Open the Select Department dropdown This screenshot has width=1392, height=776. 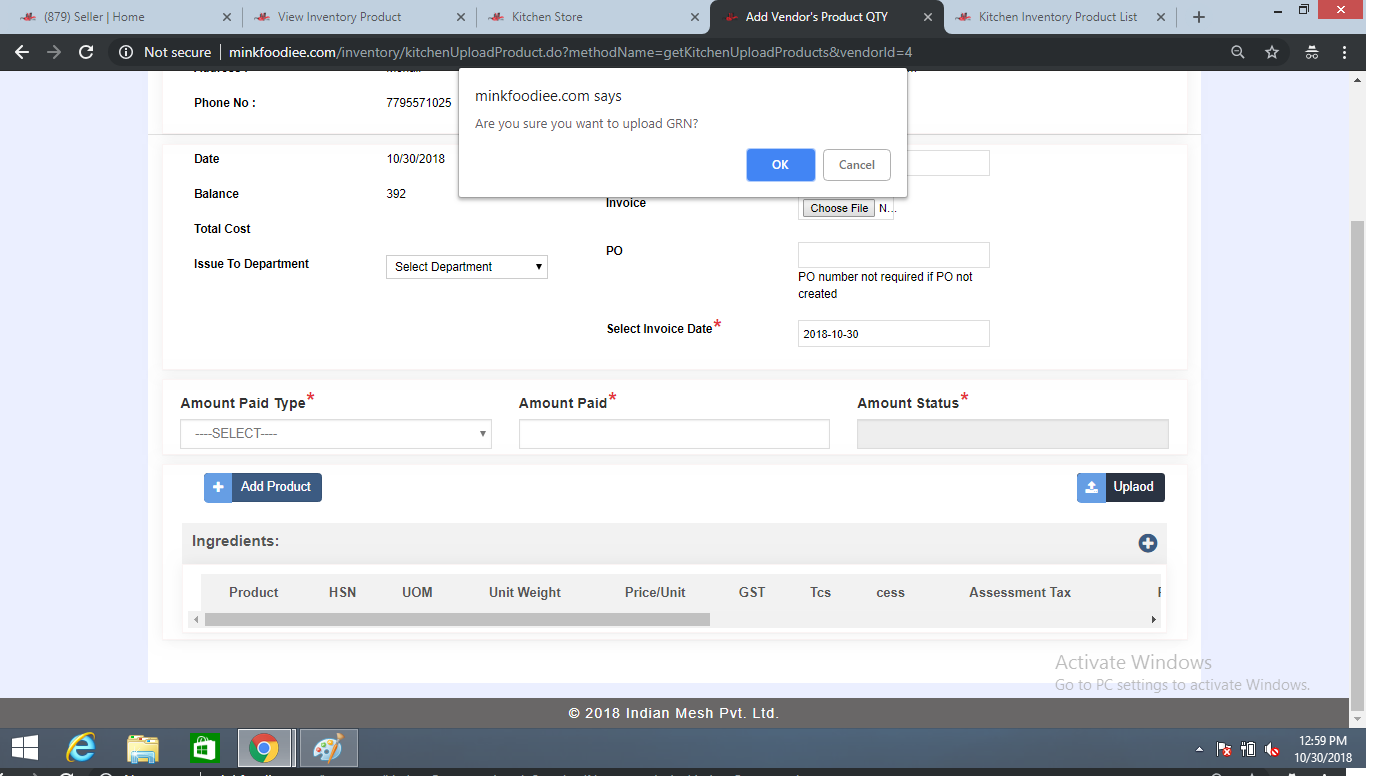pyautogui.click(x=467, y=267)
